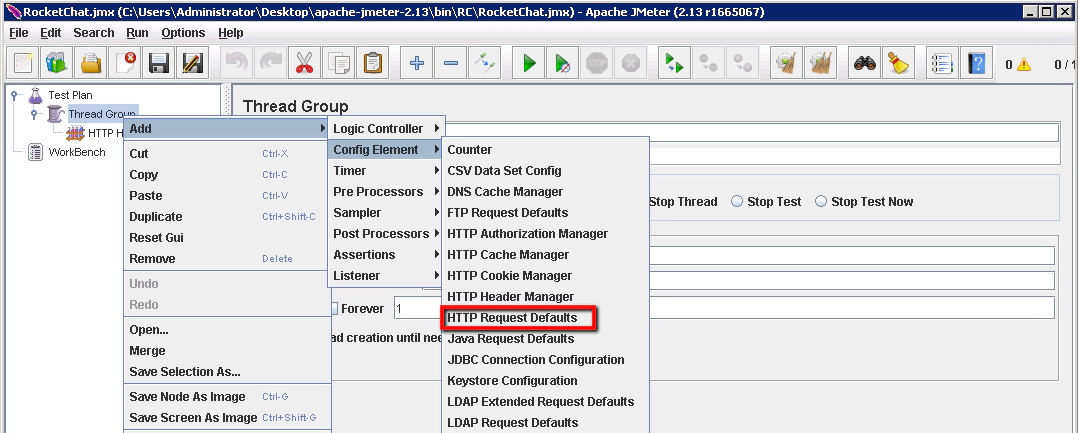Start the test with green play icon

(x=529, y=63)
